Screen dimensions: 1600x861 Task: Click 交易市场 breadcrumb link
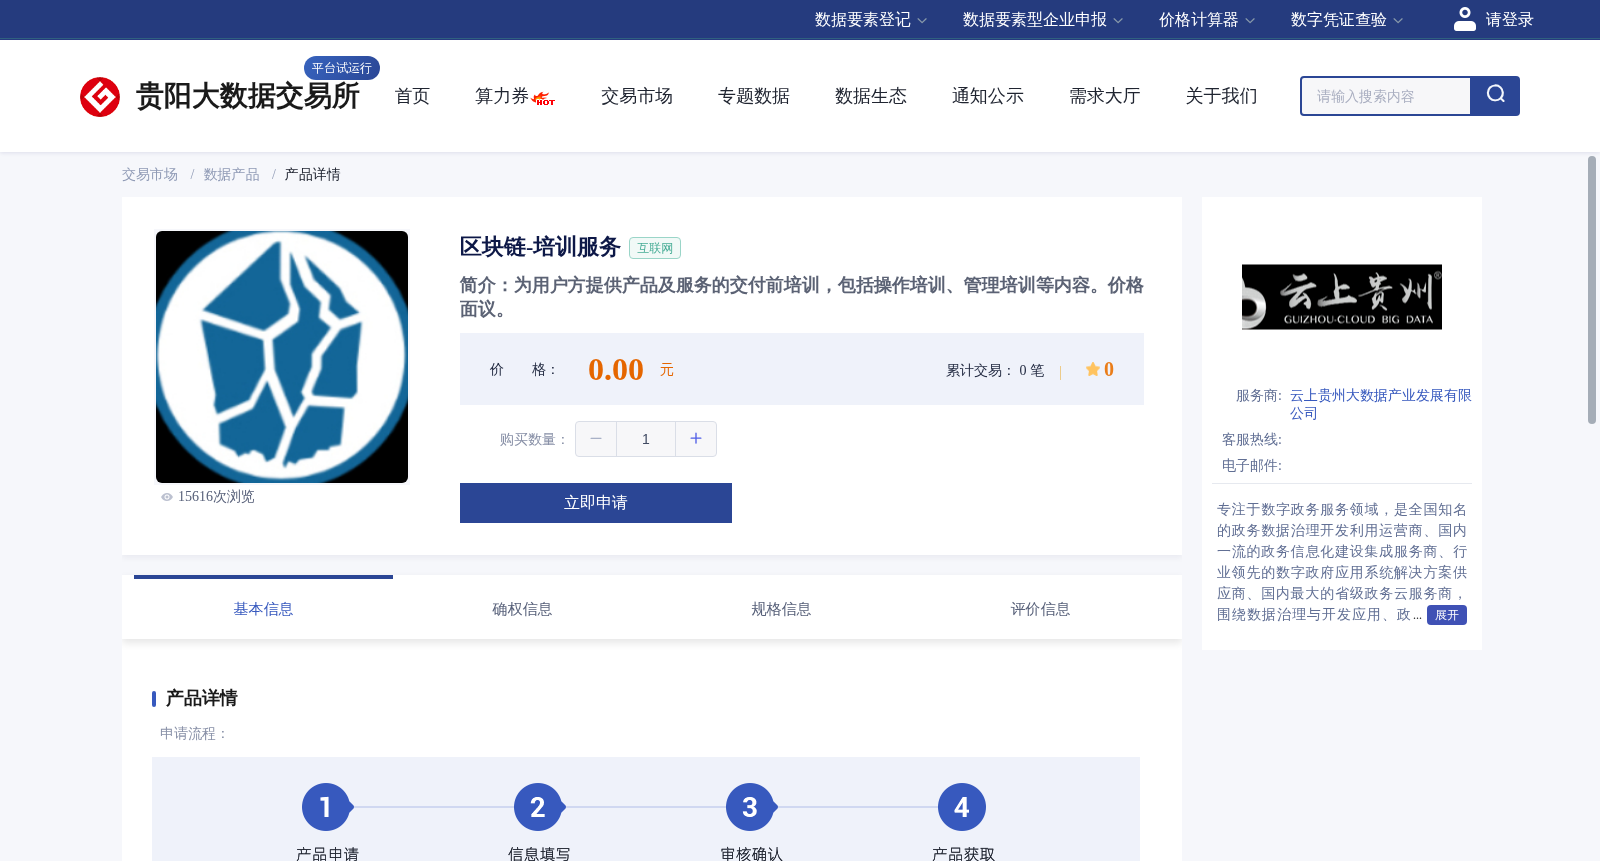(x=150, y=175)
